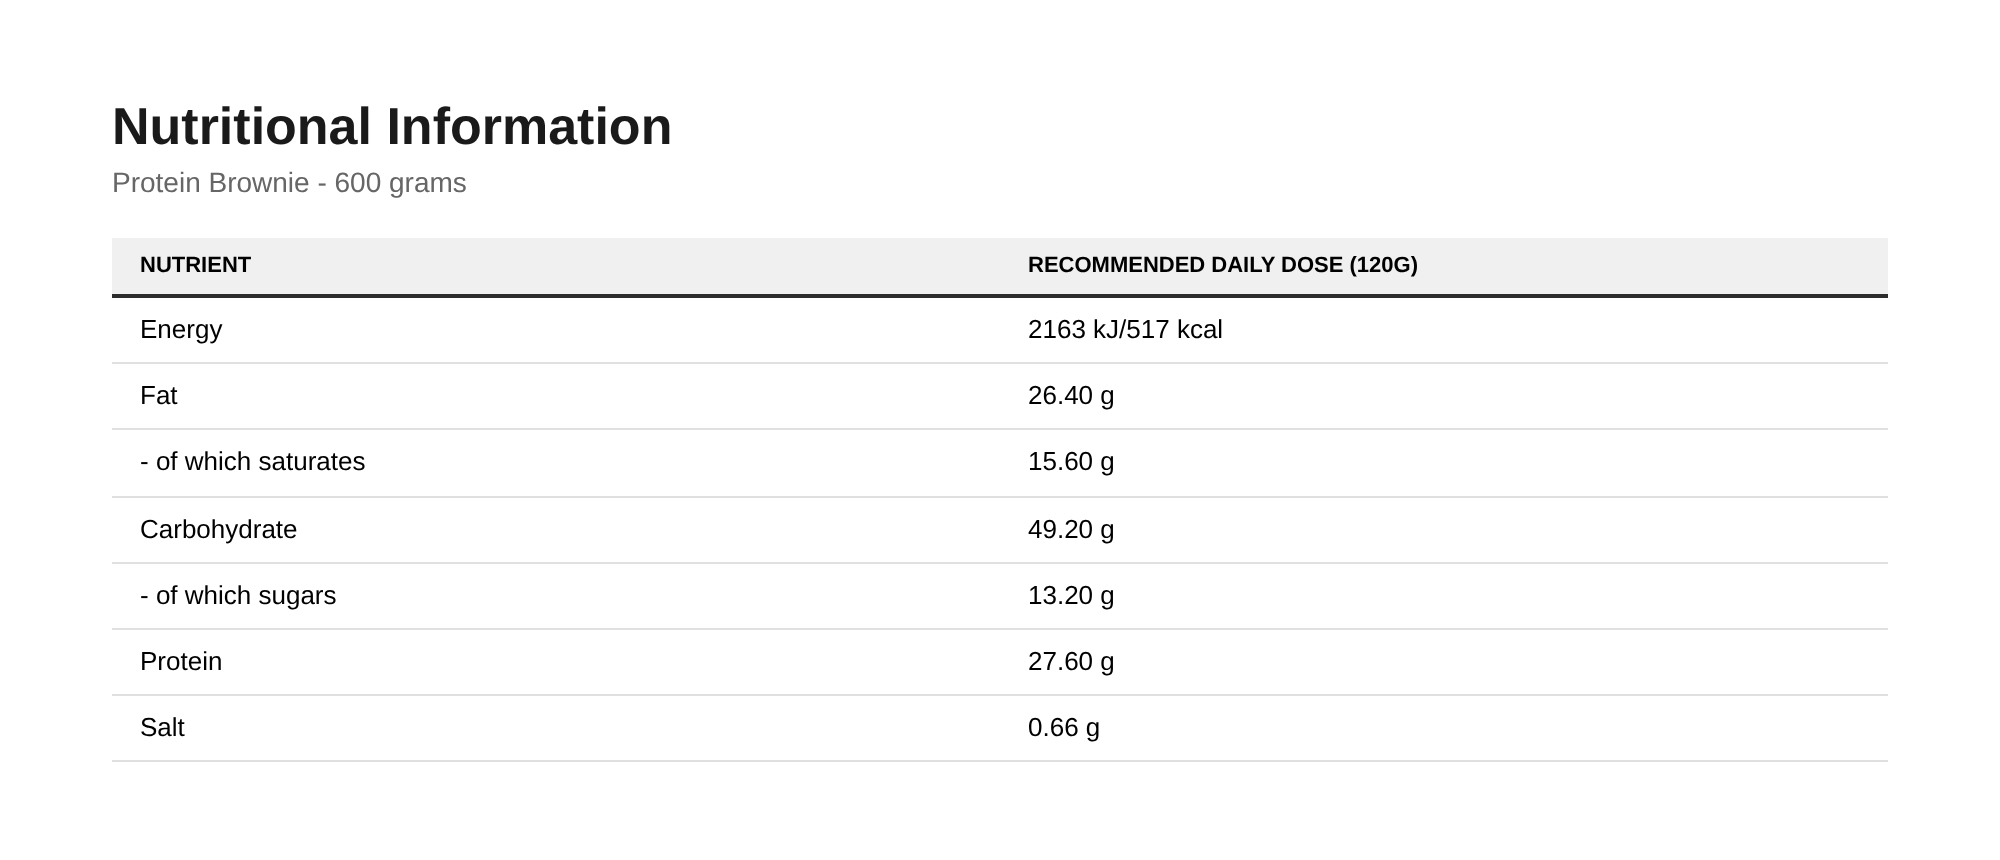
Task: Select the of which sugars label
Action: click(x=238, y=596)
